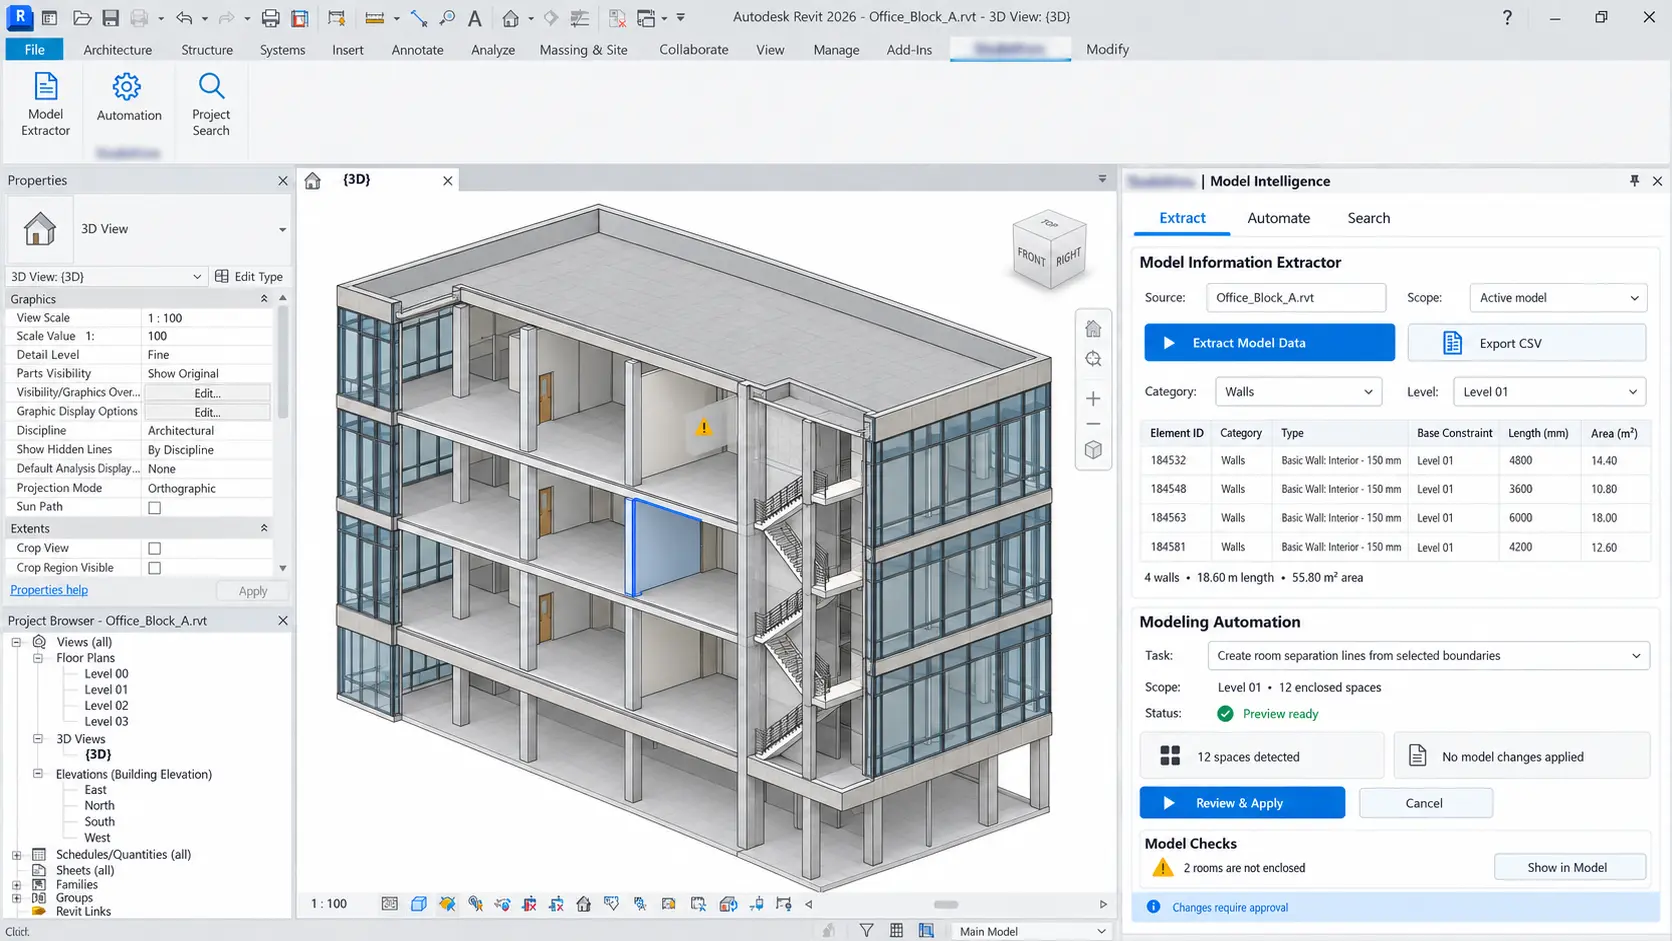Click Show in Model button

click(x=1568, y=867)
